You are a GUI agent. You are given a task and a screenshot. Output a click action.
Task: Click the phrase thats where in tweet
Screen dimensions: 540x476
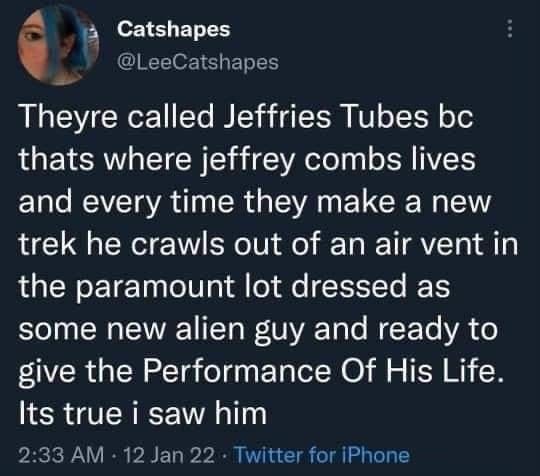pyautogui.click(x=105, y=159)
